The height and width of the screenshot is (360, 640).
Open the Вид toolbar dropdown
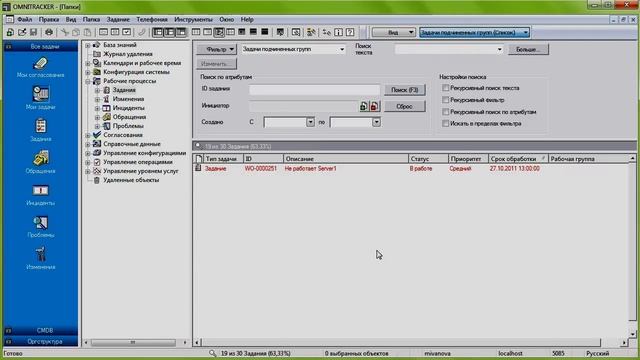click(x=393, y=32)
